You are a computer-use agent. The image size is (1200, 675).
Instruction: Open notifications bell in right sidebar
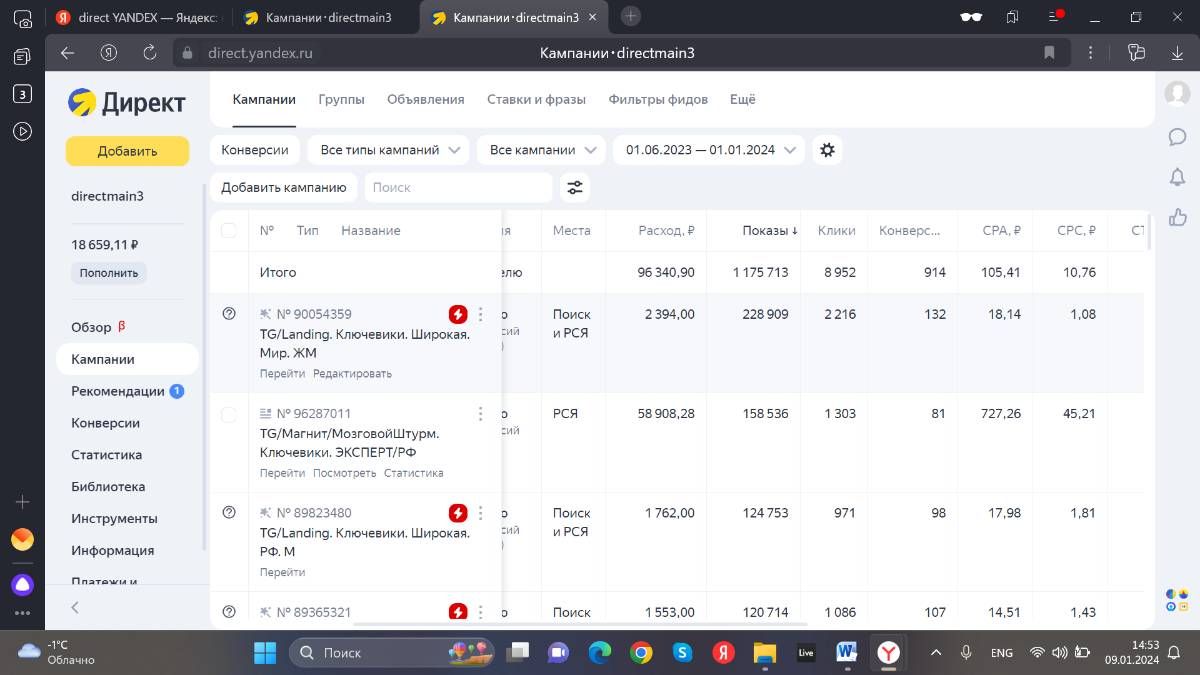1178,177
